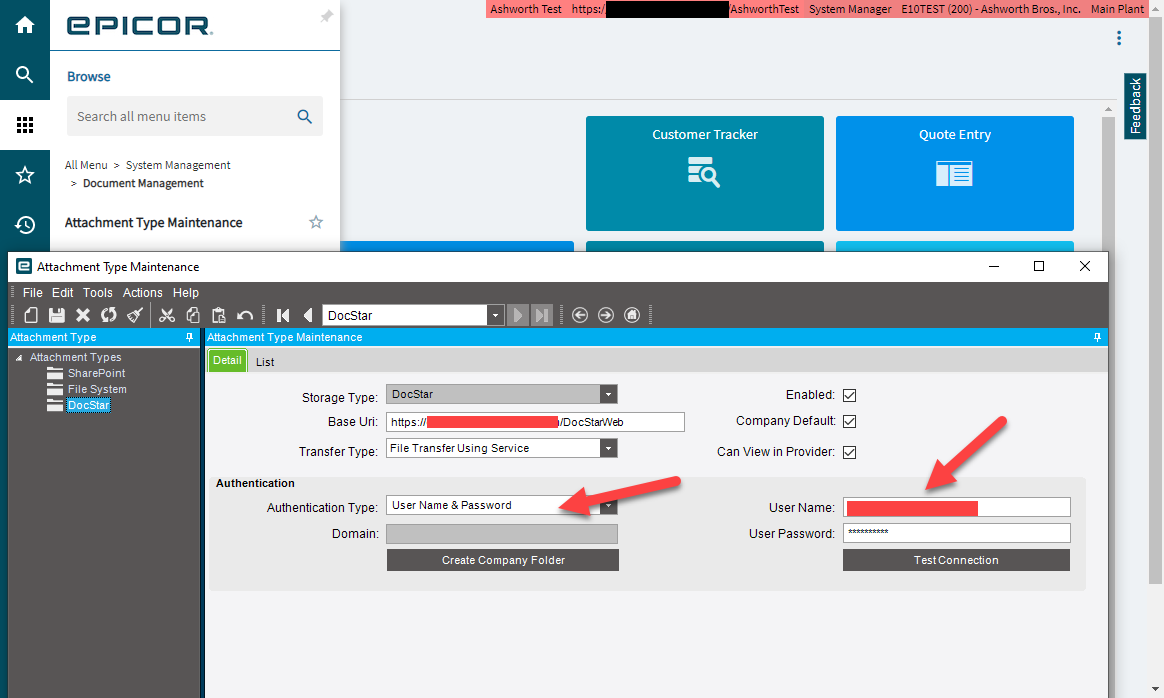This screenshot has width=1164, height=698.
Task: Open the Actions menu
Action: 143,293
